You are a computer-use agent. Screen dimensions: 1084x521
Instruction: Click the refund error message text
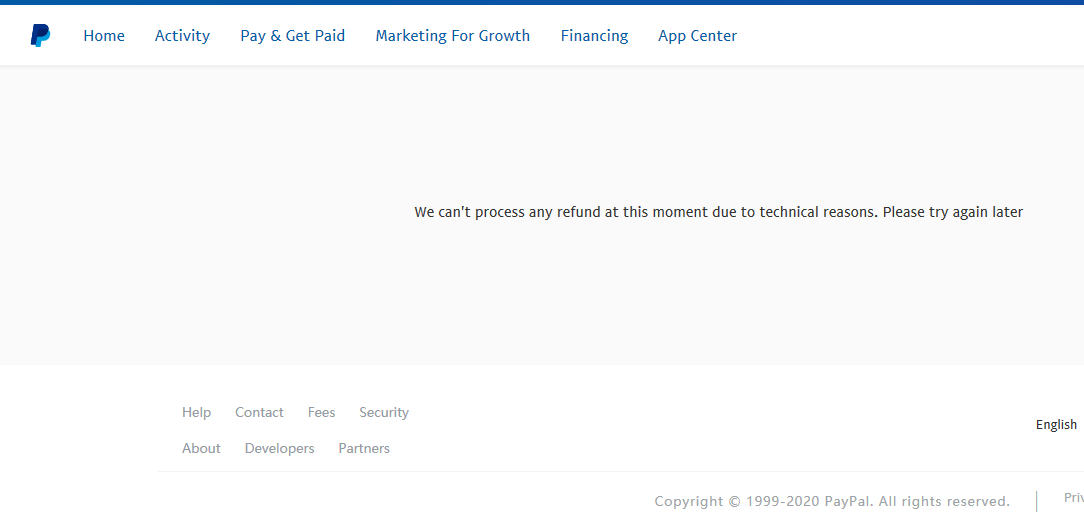pos(718,212)
